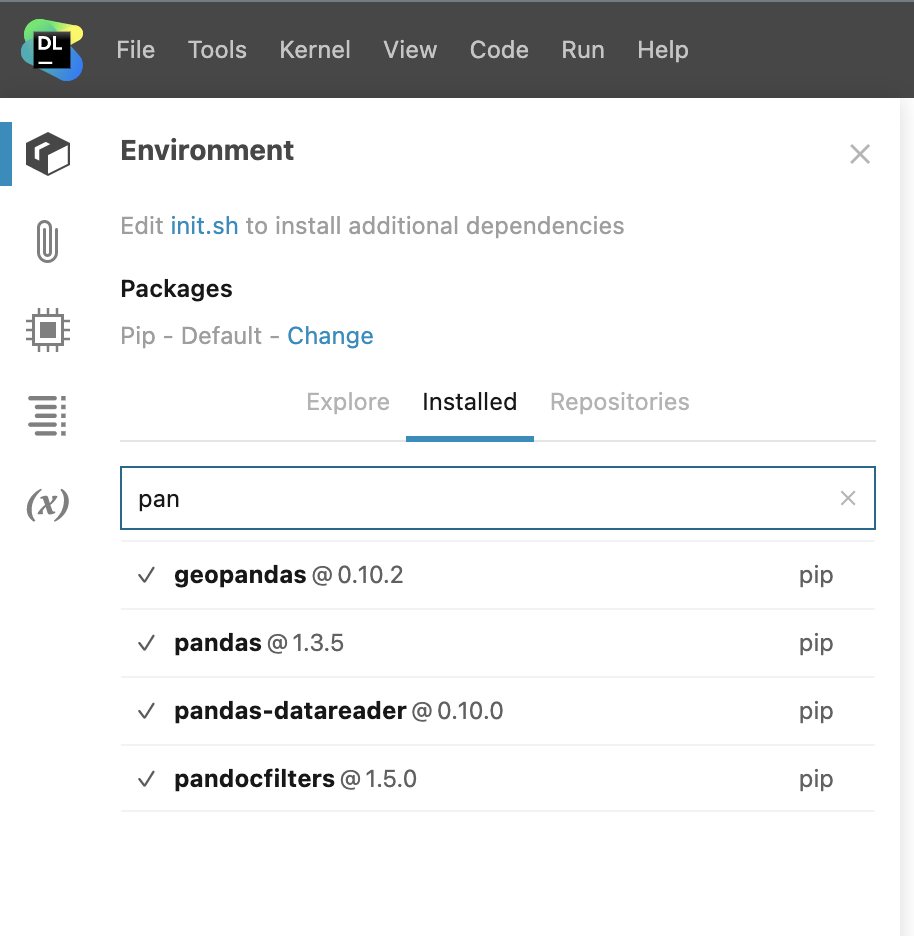Open the init.sh link
This screenshot has height=936, width=914.
204,226
